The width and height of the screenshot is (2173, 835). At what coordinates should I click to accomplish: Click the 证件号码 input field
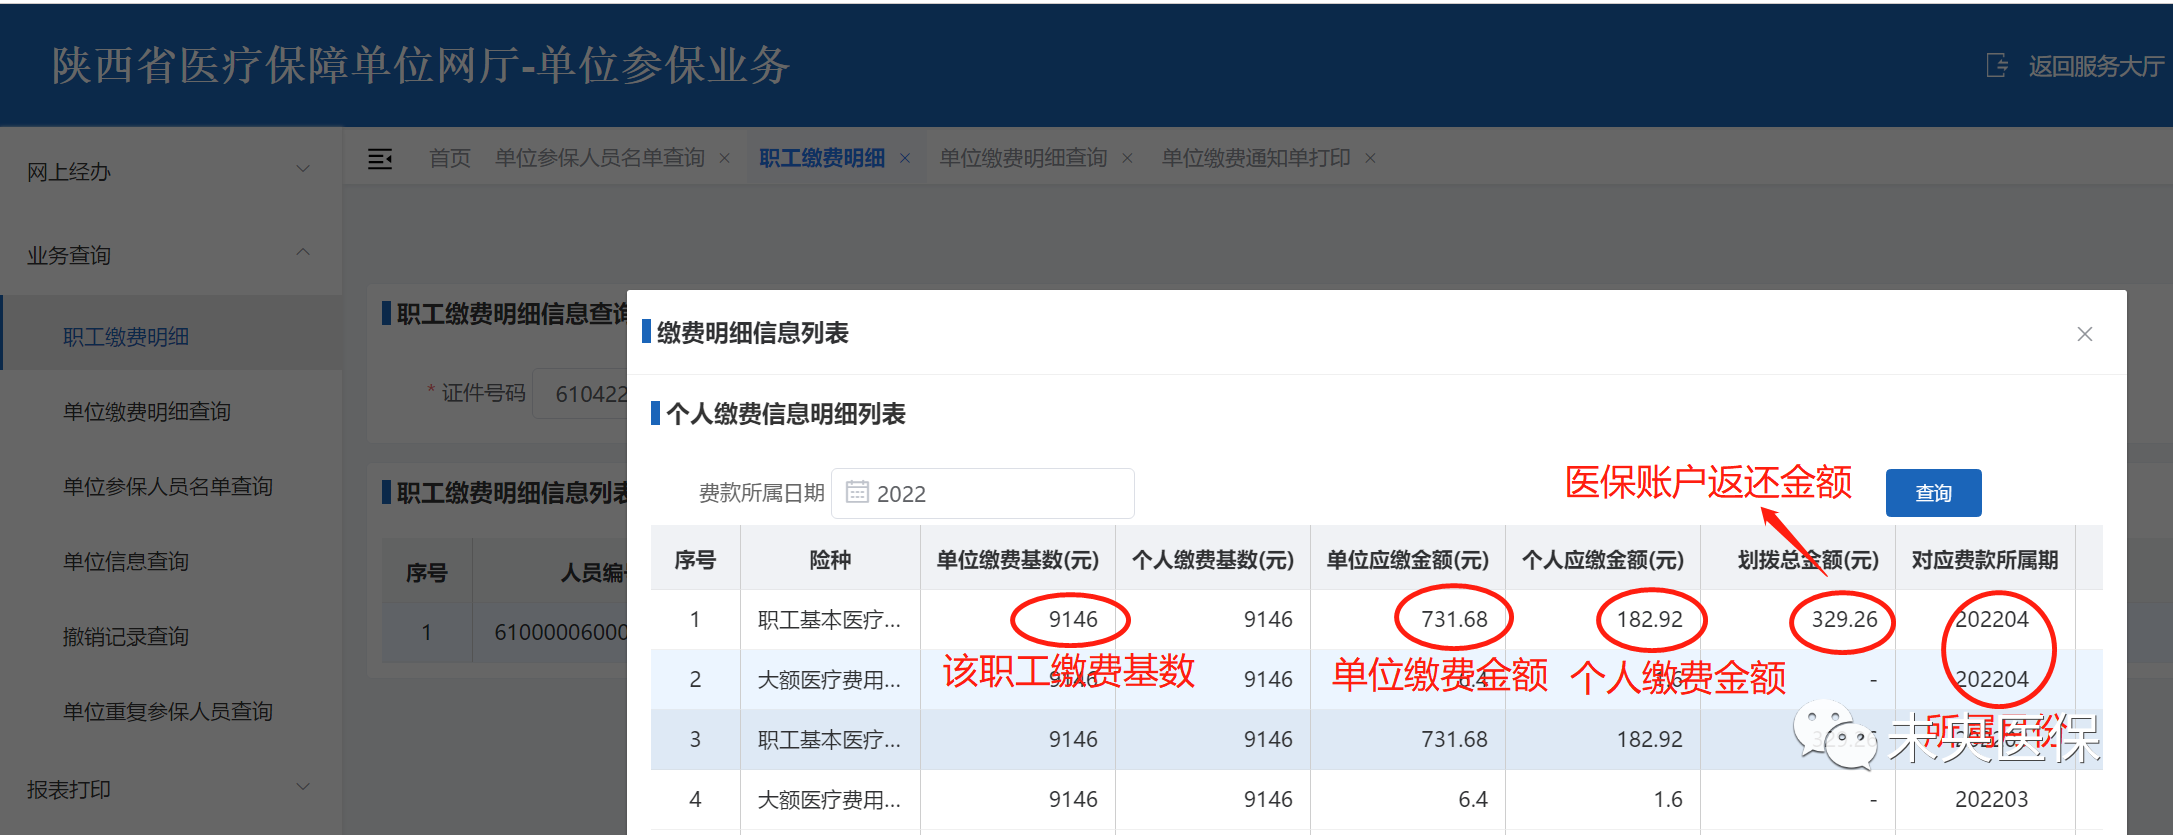[x=581, y=394]
